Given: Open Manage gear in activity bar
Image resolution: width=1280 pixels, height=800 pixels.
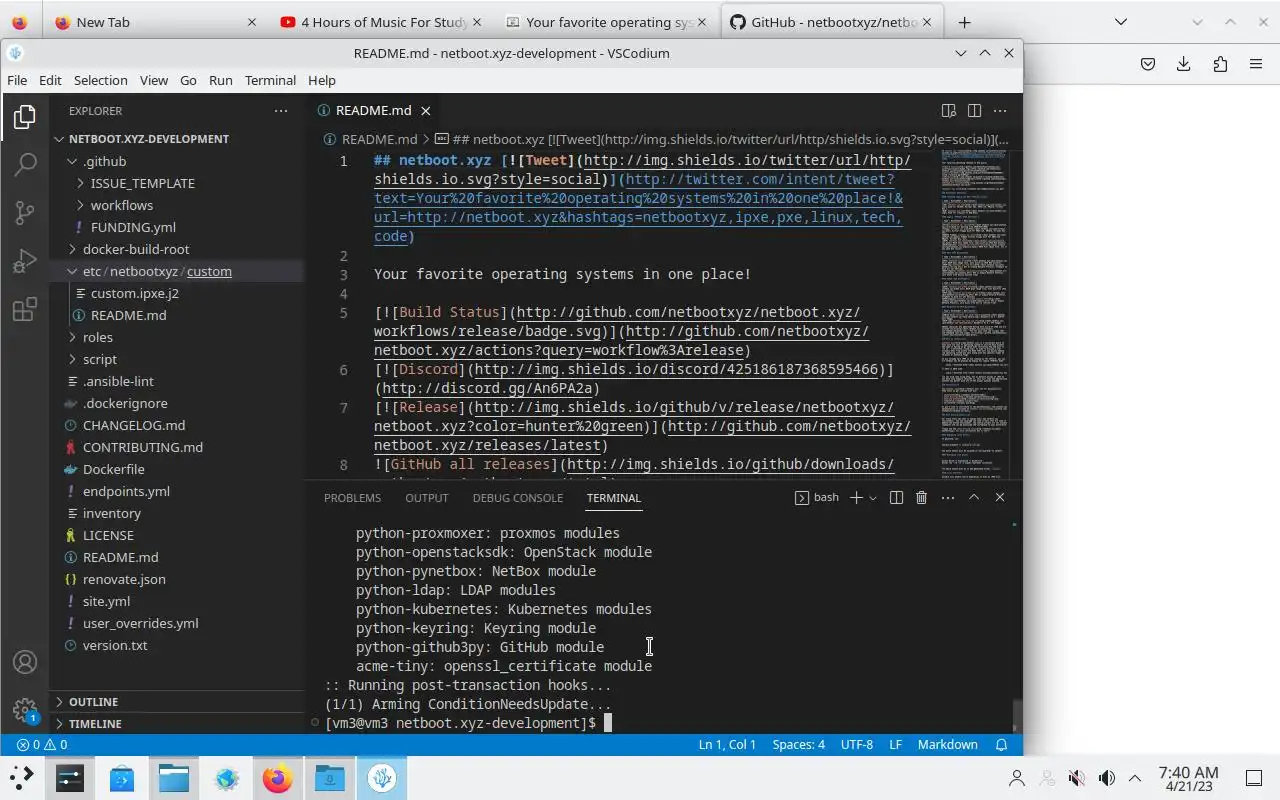Looking at the screenshot, I should 25,710.
